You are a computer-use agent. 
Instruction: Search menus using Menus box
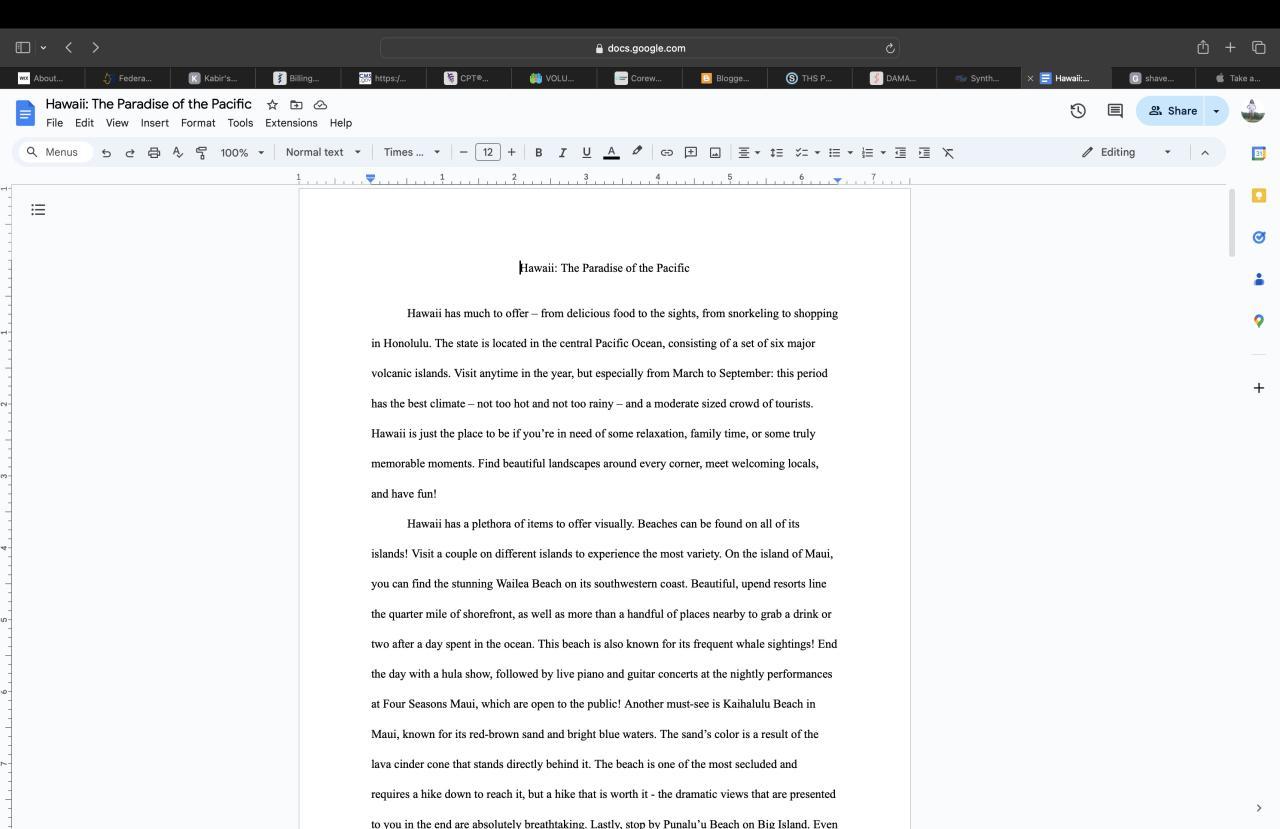(58, 152)
